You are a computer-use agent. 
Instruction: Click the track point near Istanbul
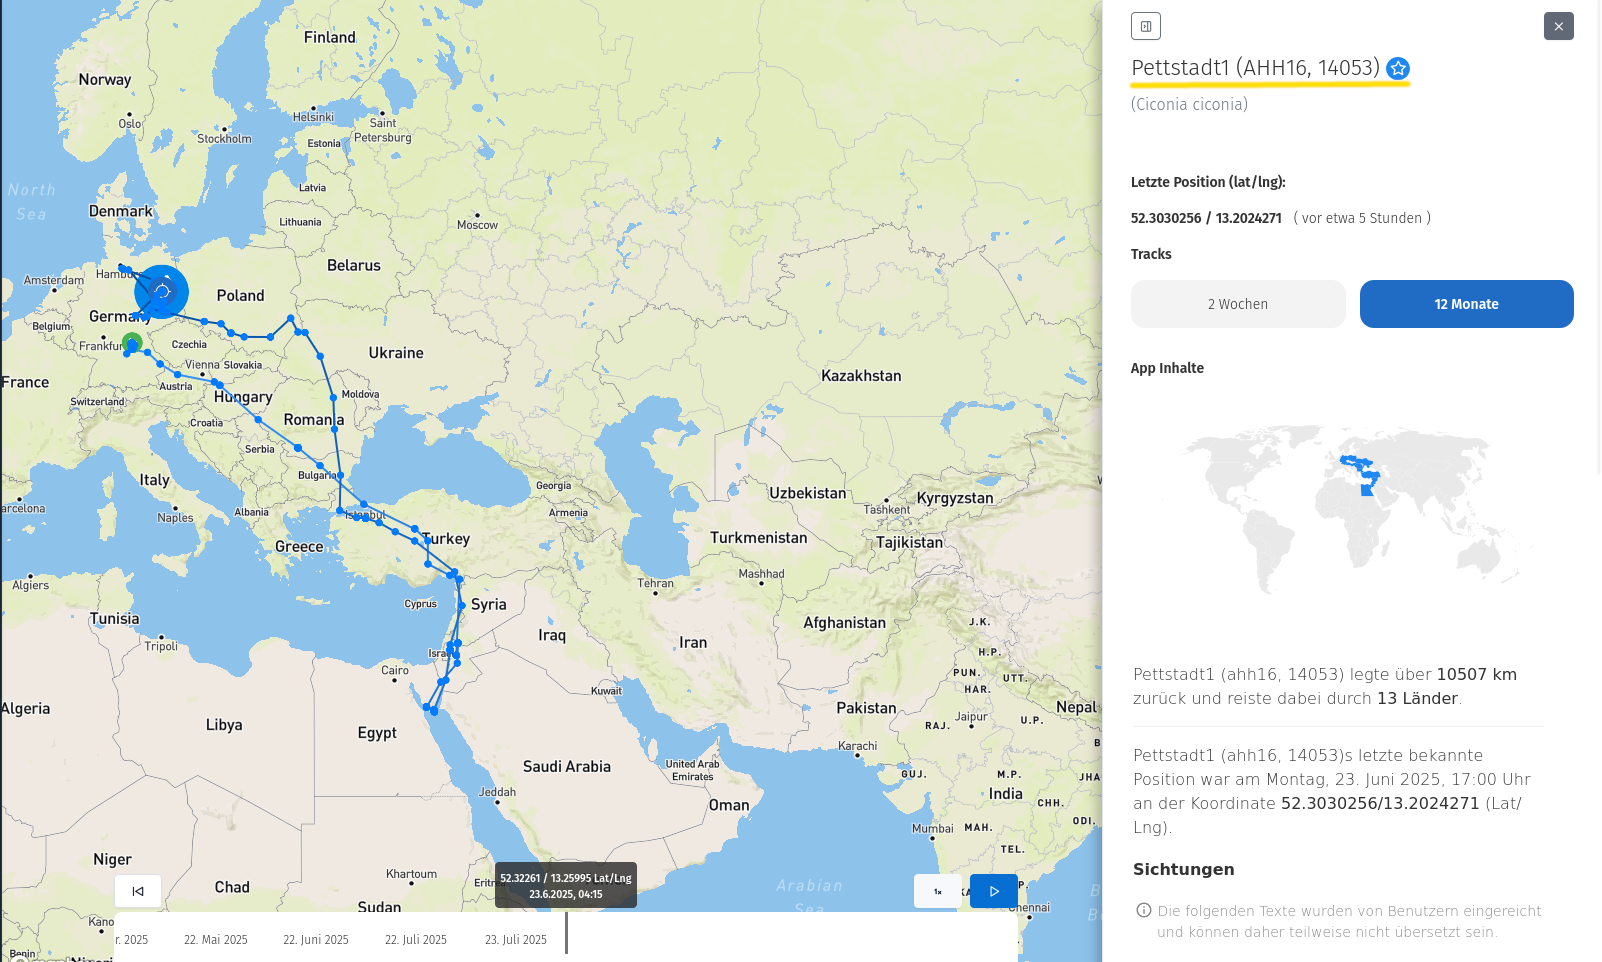(x=357, y=517)
